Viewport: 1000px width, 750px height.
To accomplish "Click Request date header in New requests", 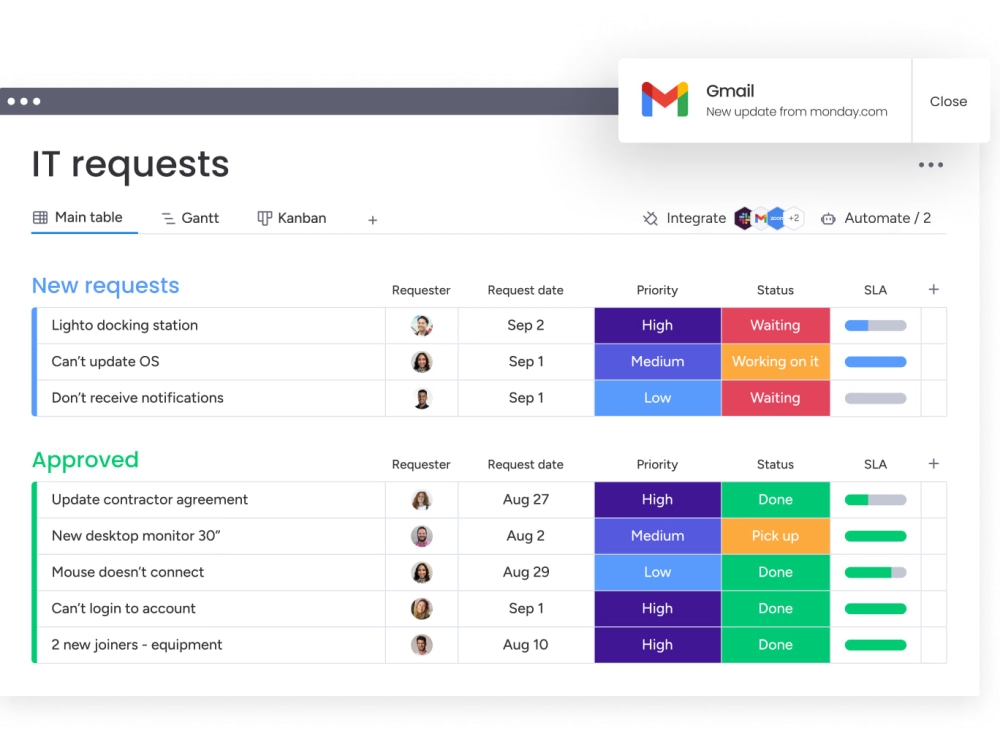I will (x=526, y=290).
